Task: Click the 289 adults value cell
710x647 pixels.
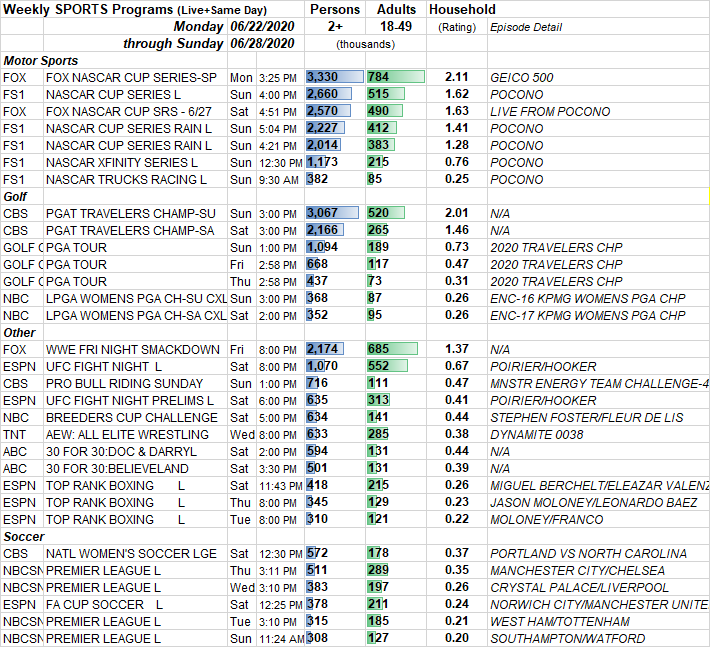Action: coord(396,570)
